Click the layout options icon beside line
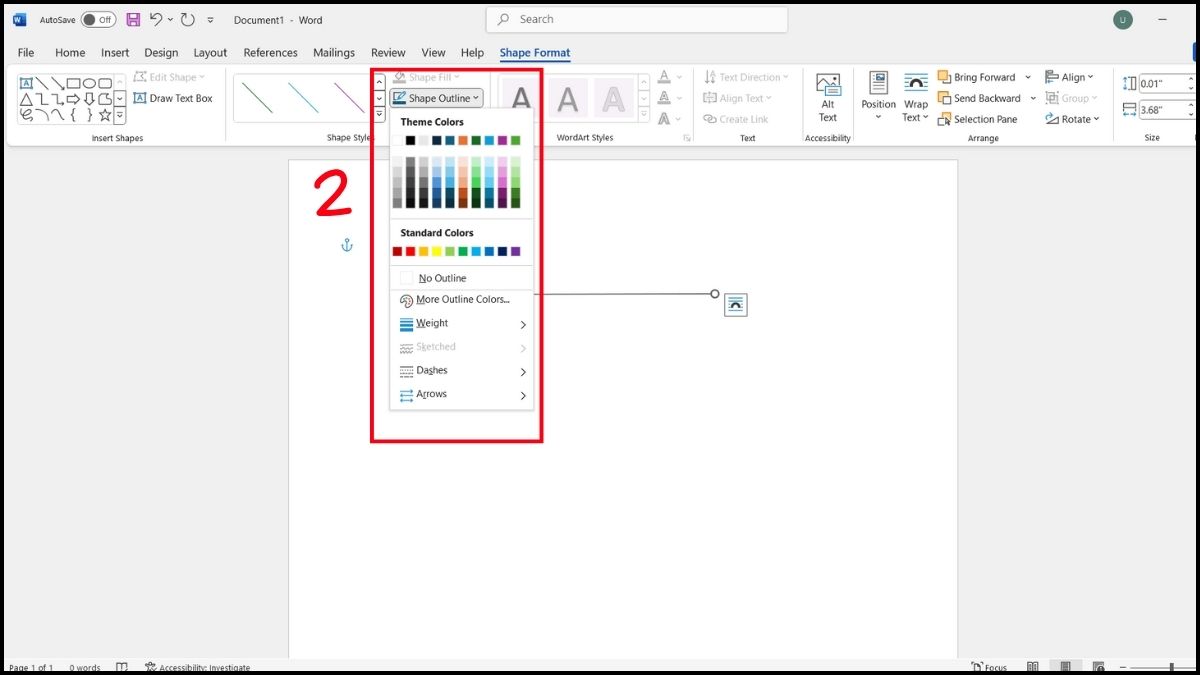 pyautogui.click(x=736, y=305)
